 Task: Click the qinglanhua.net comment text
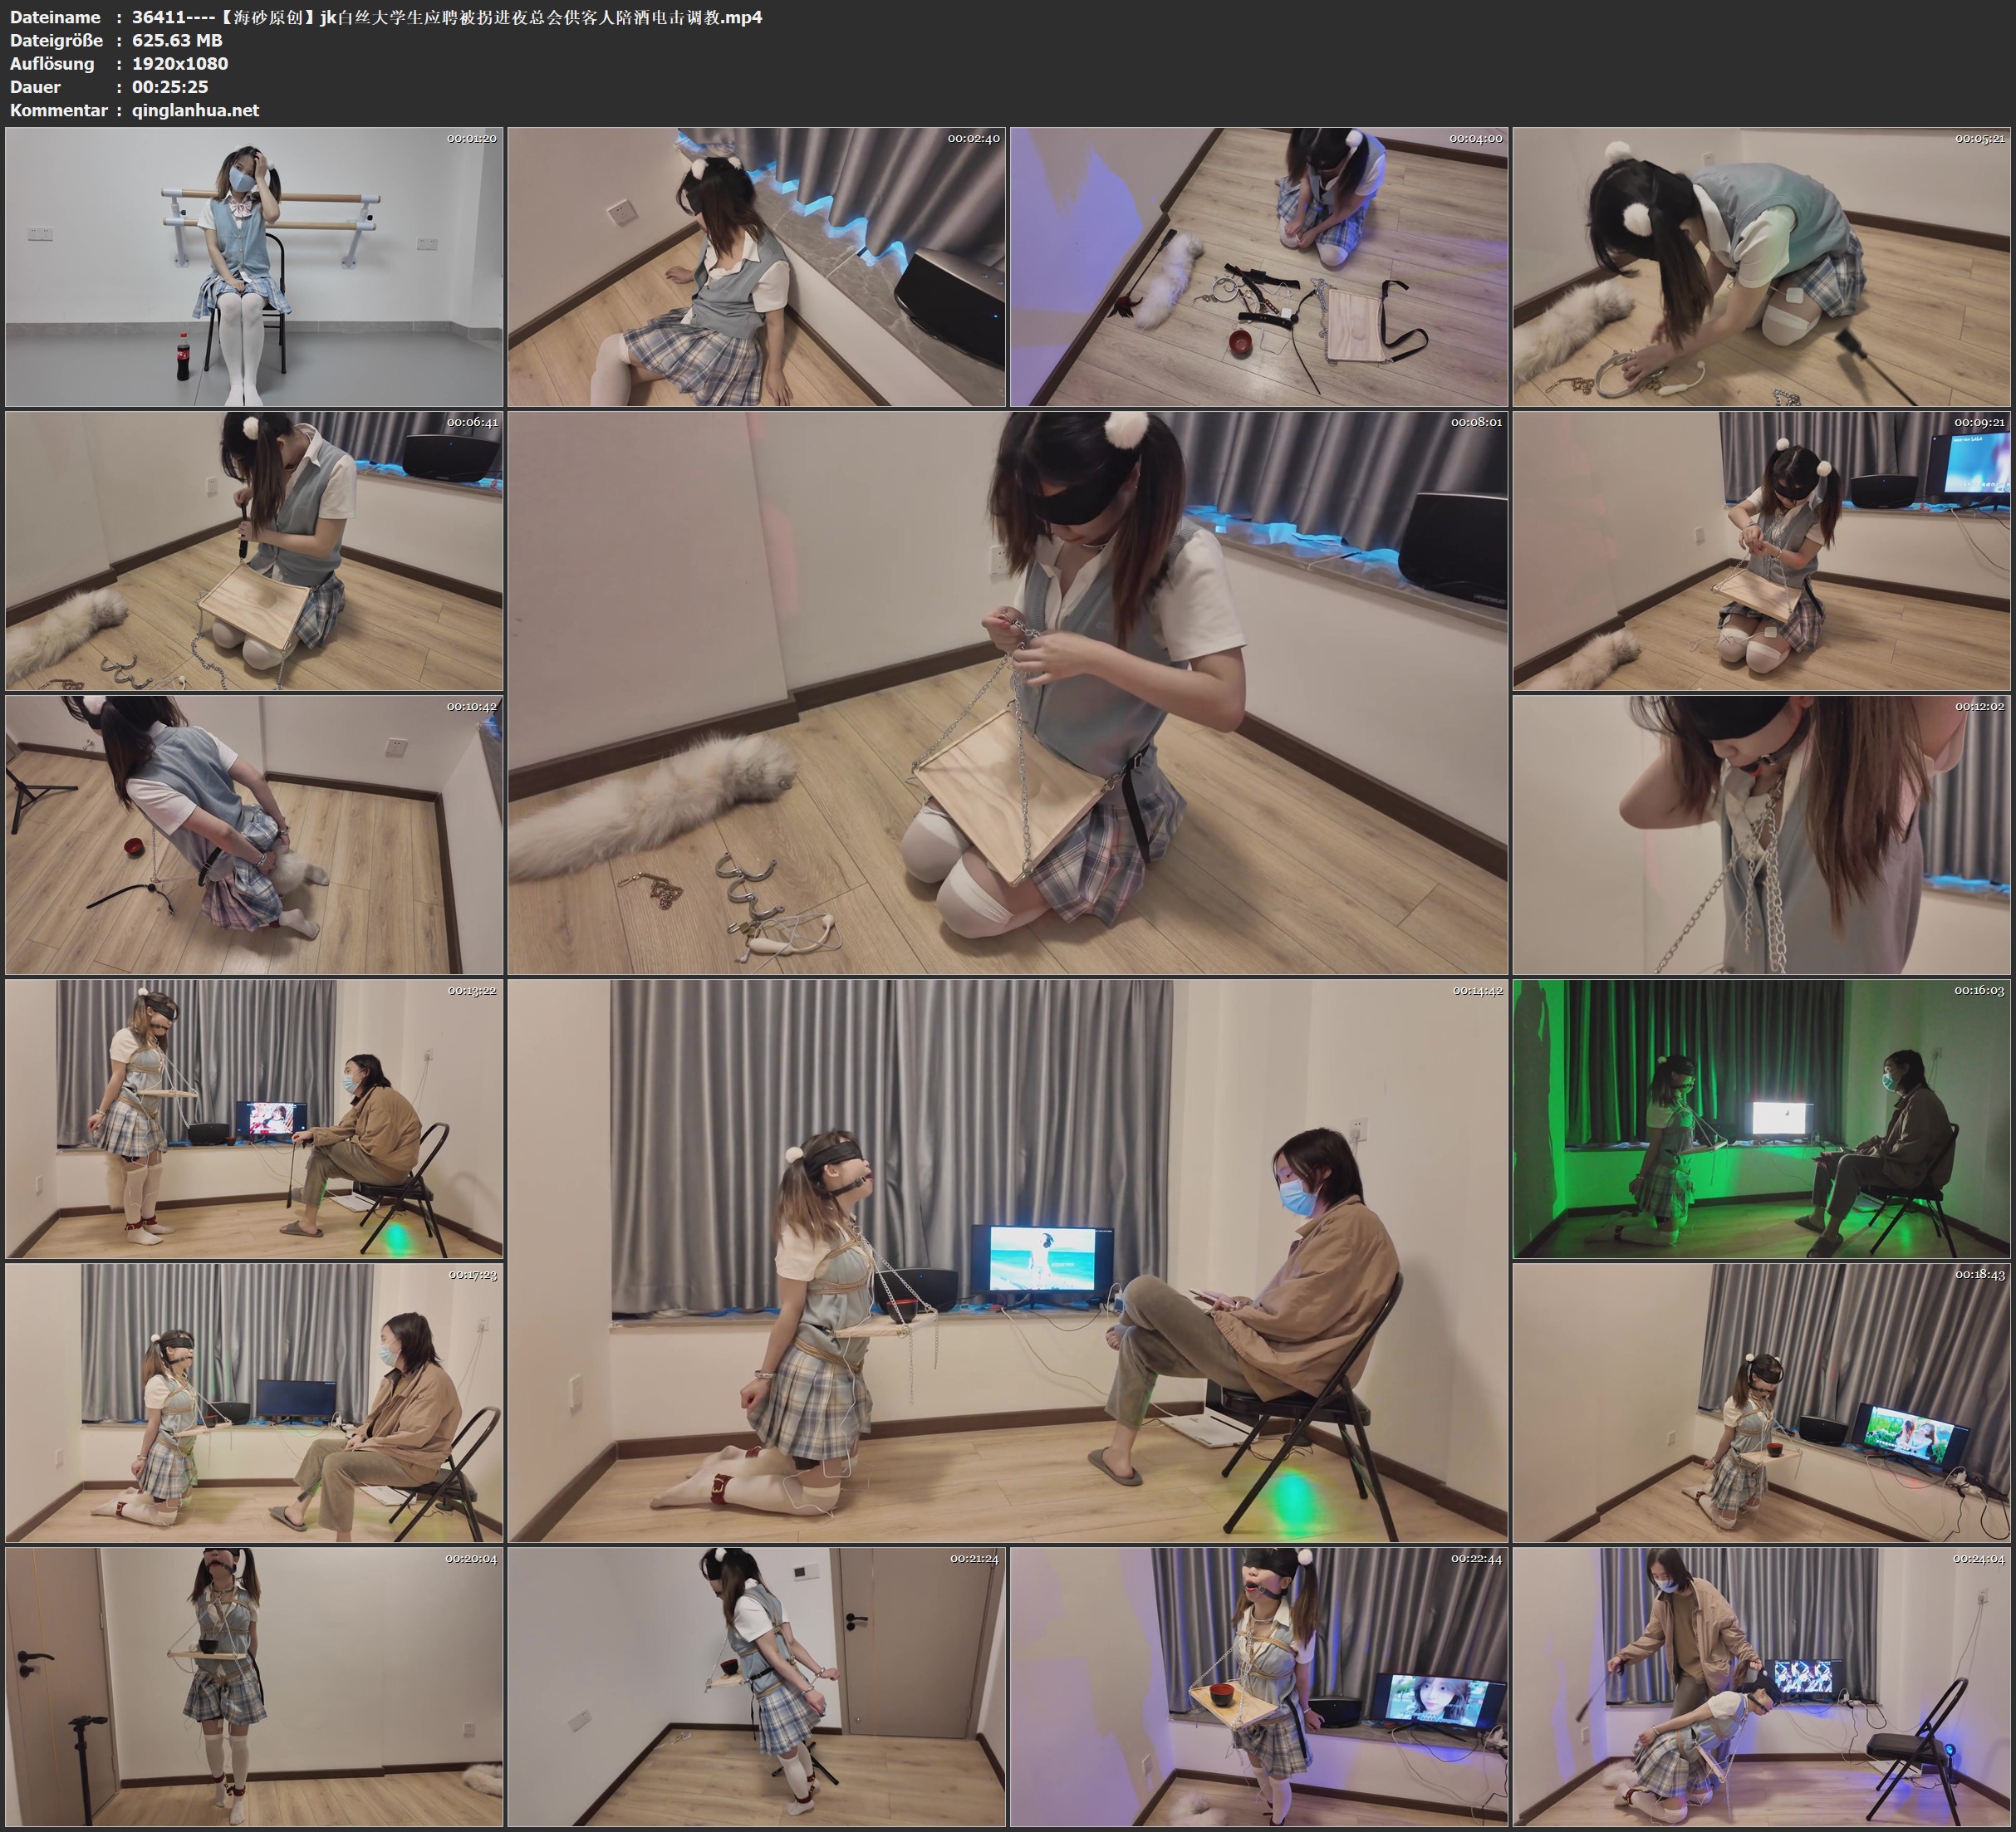point(195,110)
